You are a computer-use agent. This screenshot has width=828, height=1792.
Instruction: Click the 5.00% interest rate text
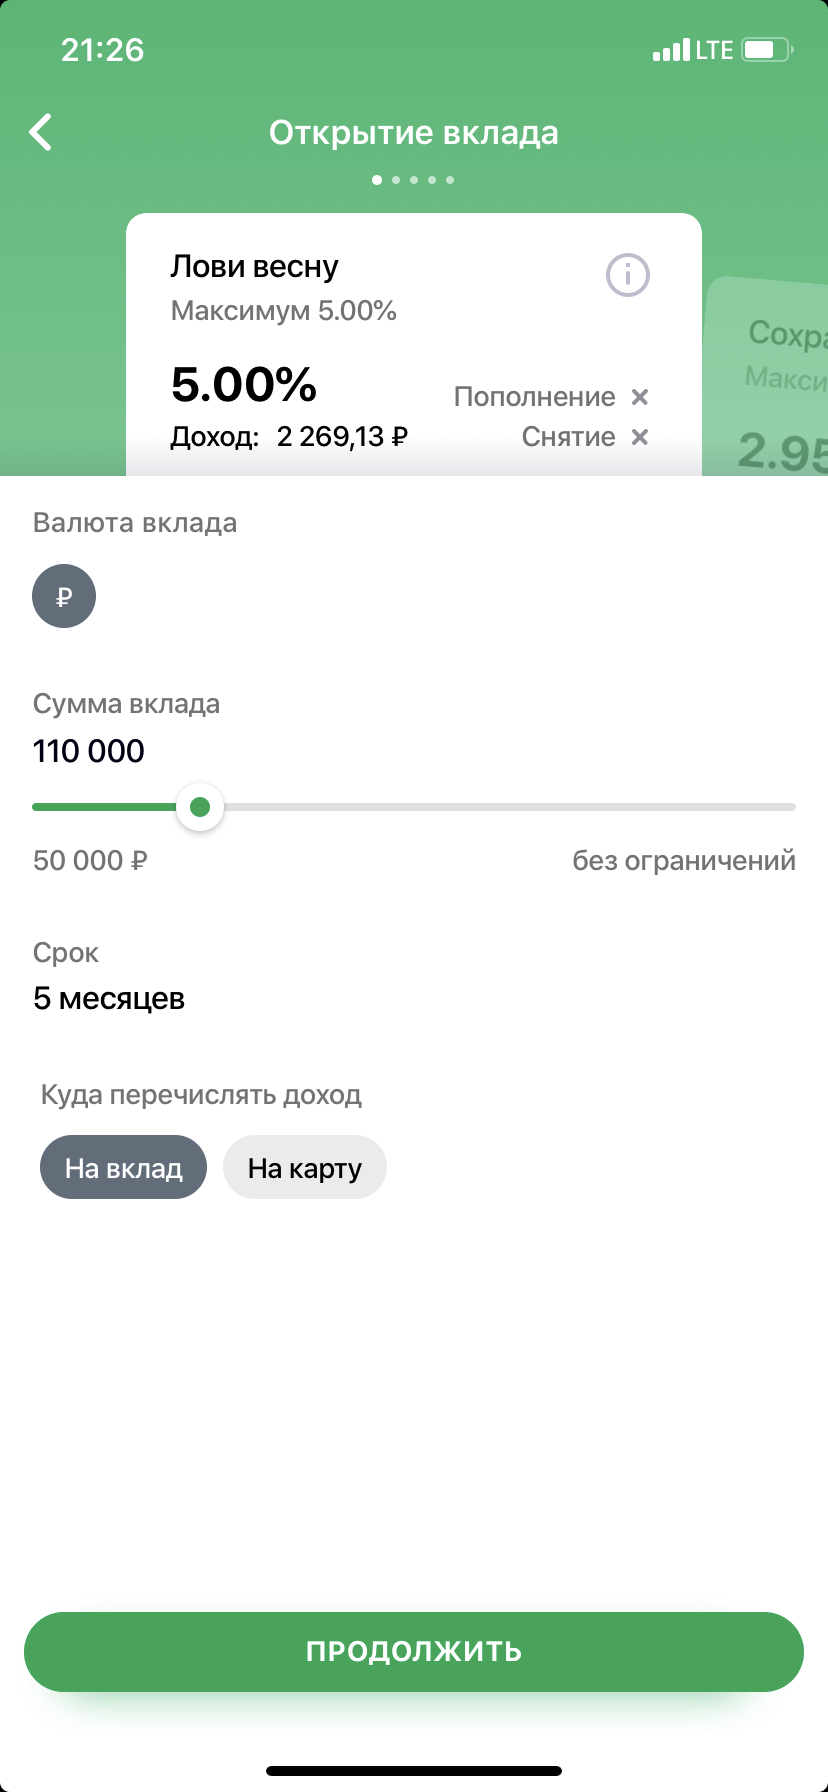tap(244, 384)
